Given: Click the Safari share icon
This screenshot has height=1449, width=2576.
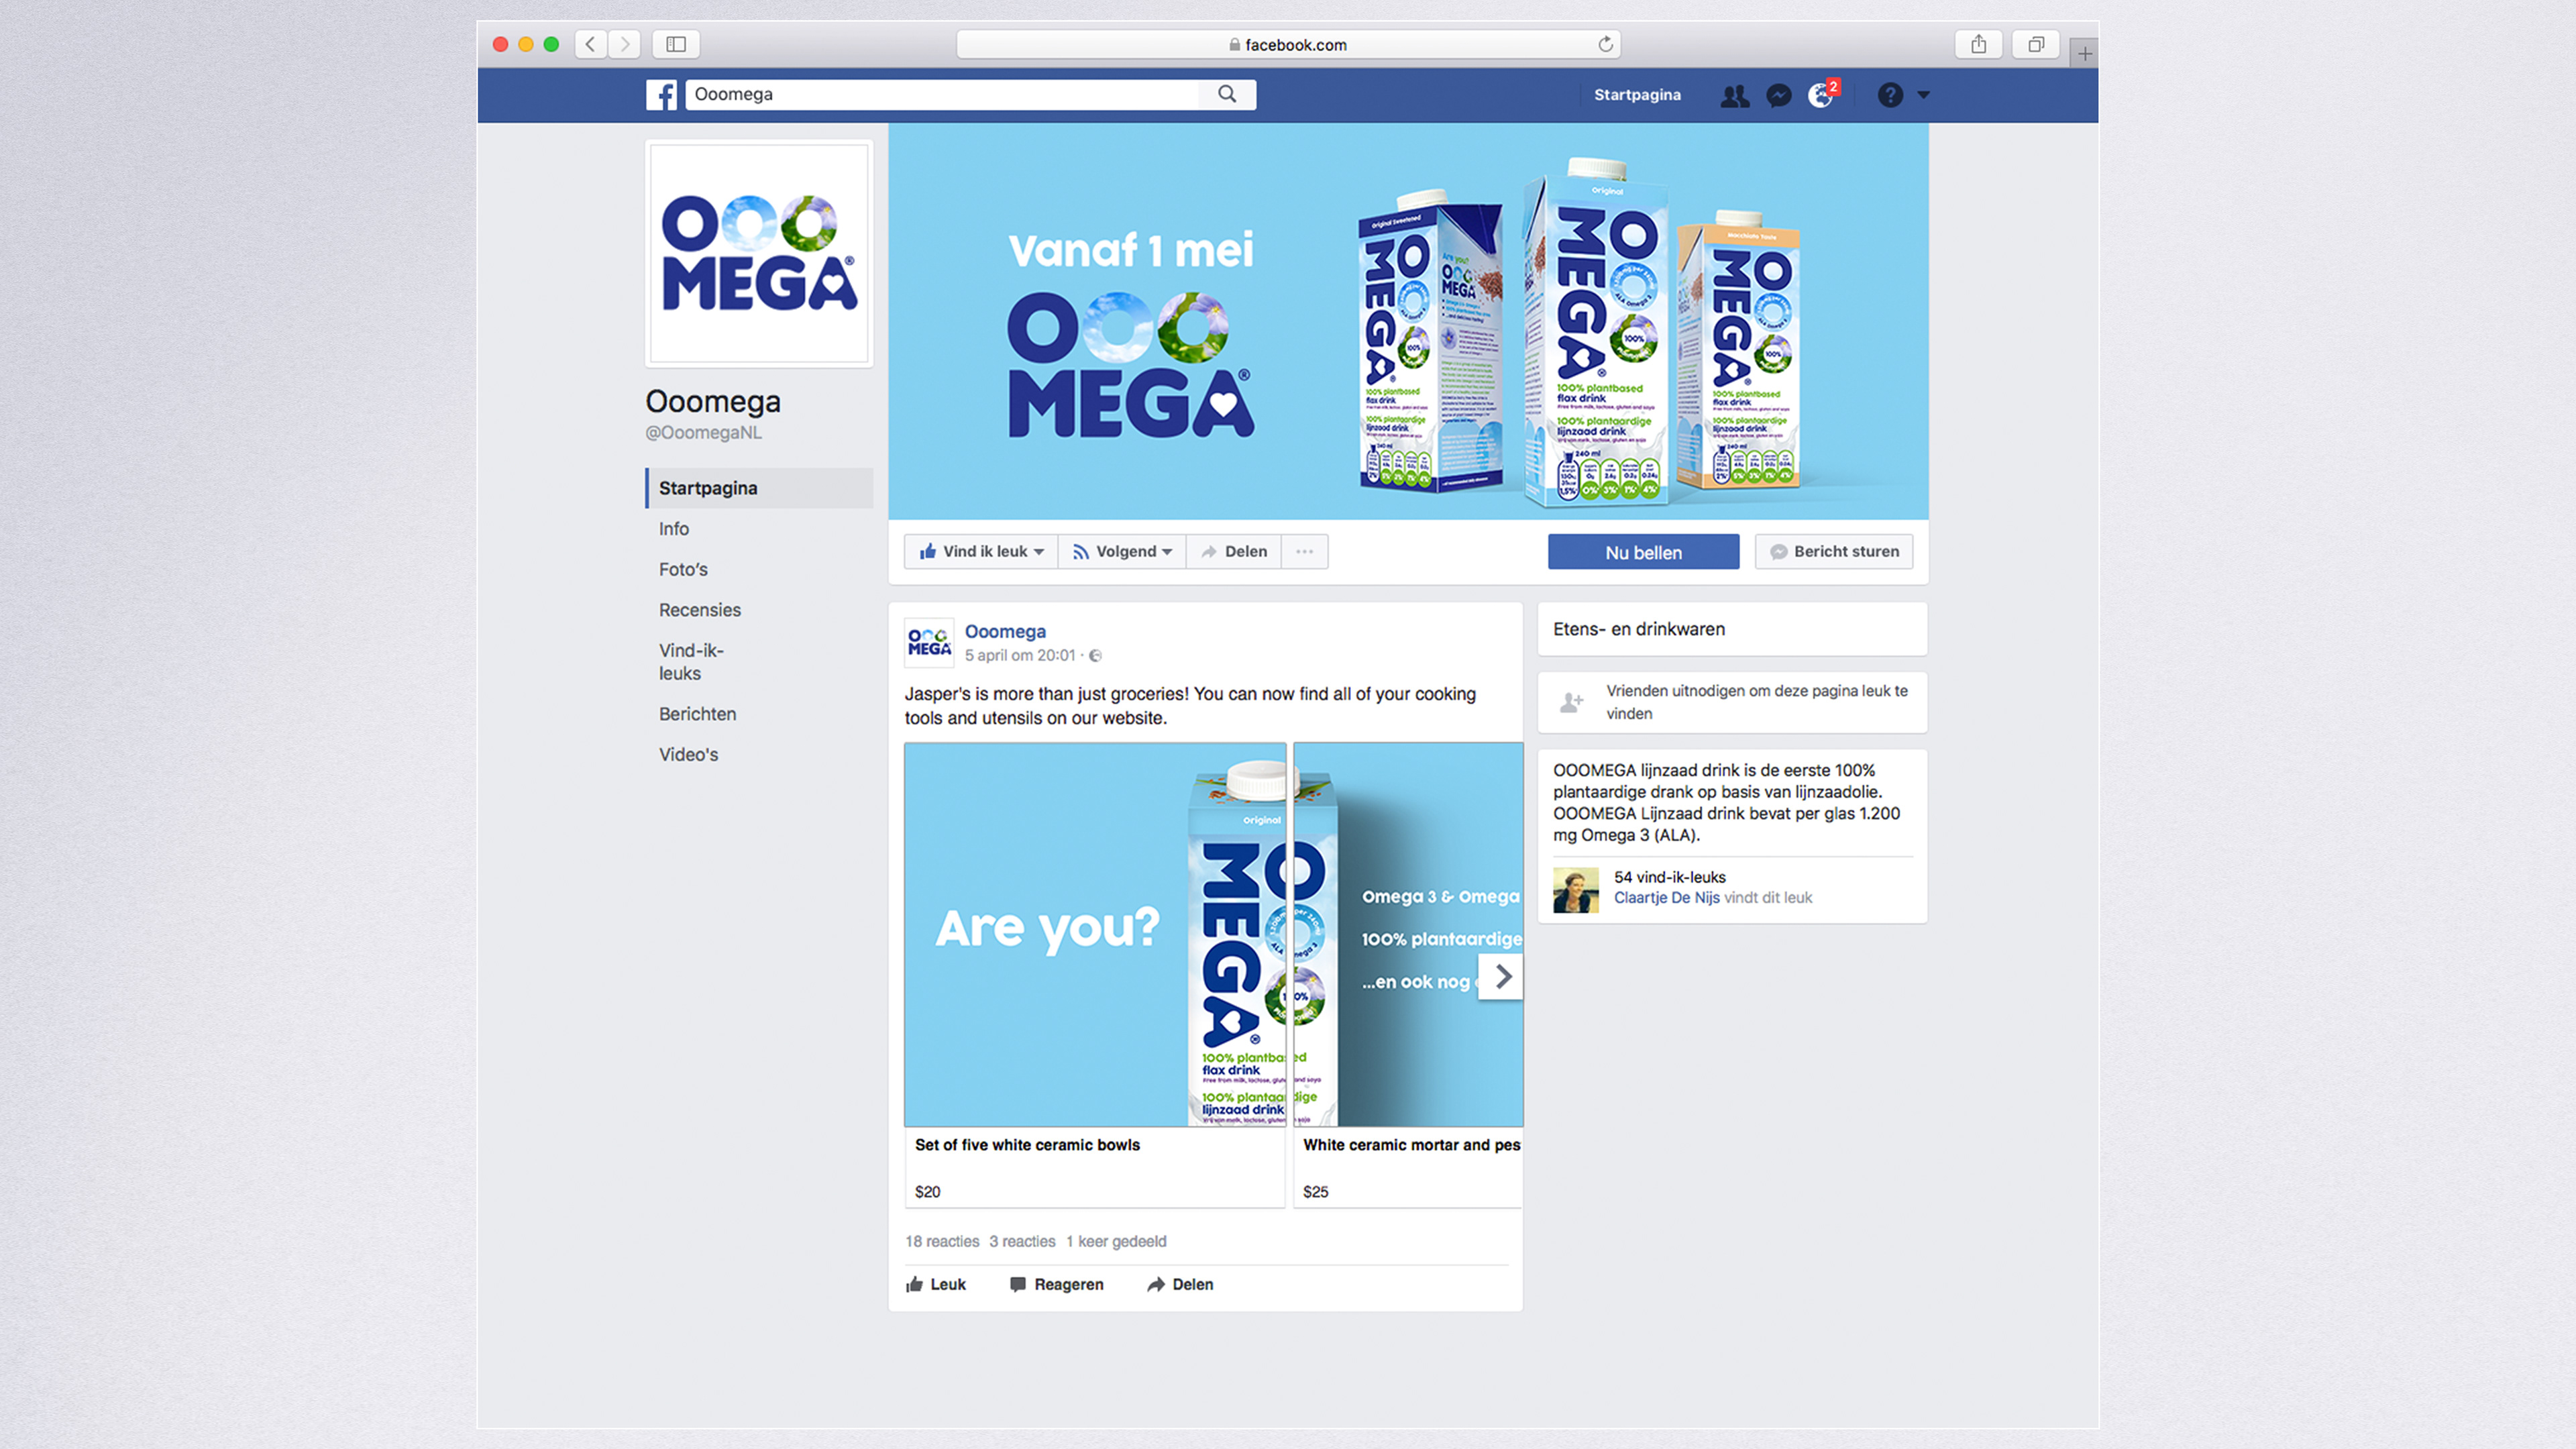Looking at the screenshot, I should click(1978, 44).
